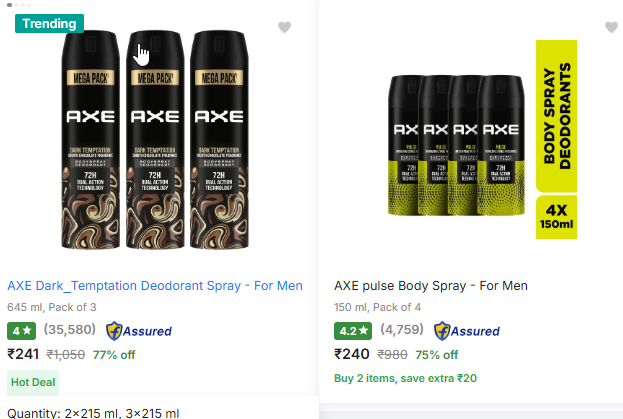The height and width of the screenshot is (419, 623).
Task: Click the 35,580 ratings count
Action: click(x=69, y=331)
